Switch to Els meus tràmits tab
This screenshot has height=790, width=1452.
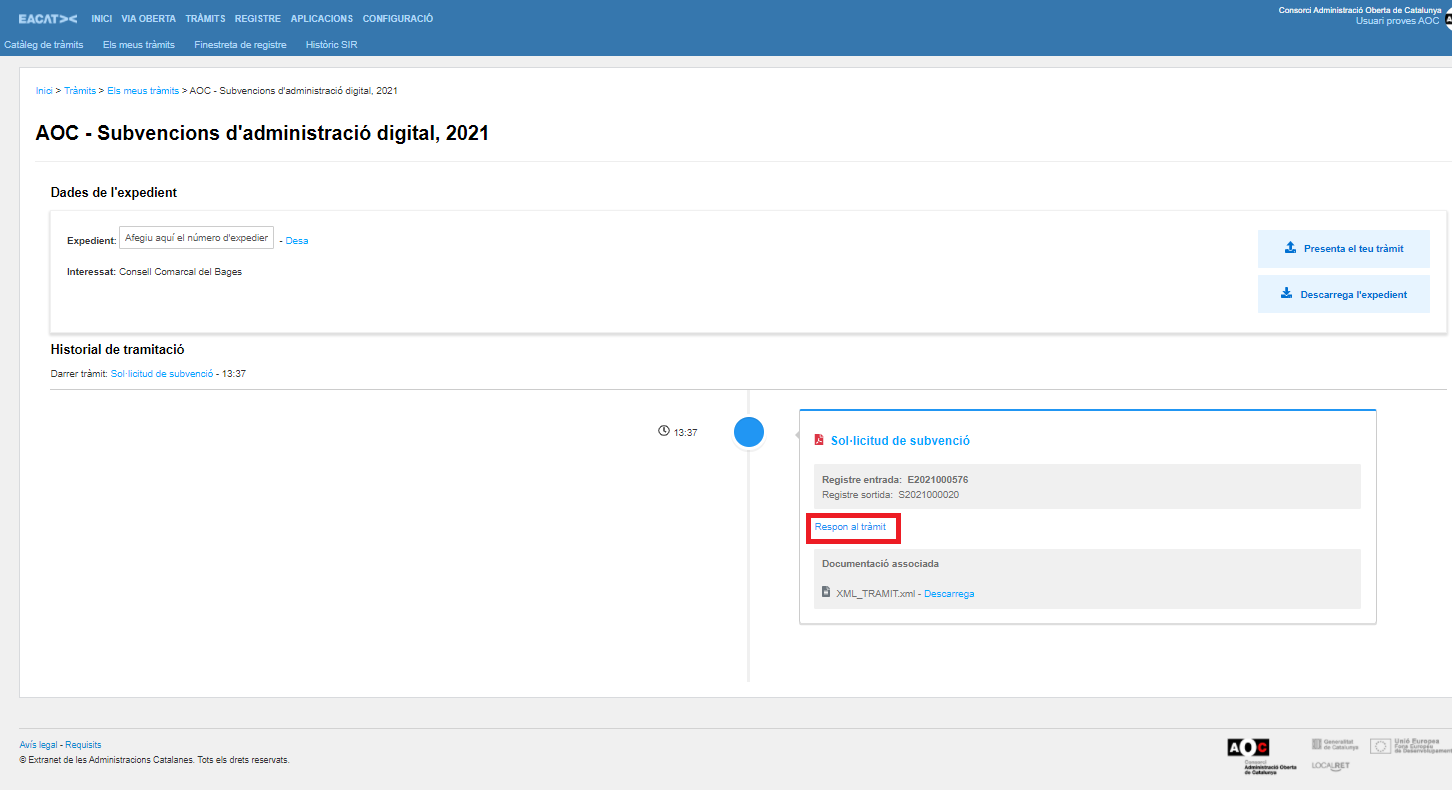tap(138, 45)
